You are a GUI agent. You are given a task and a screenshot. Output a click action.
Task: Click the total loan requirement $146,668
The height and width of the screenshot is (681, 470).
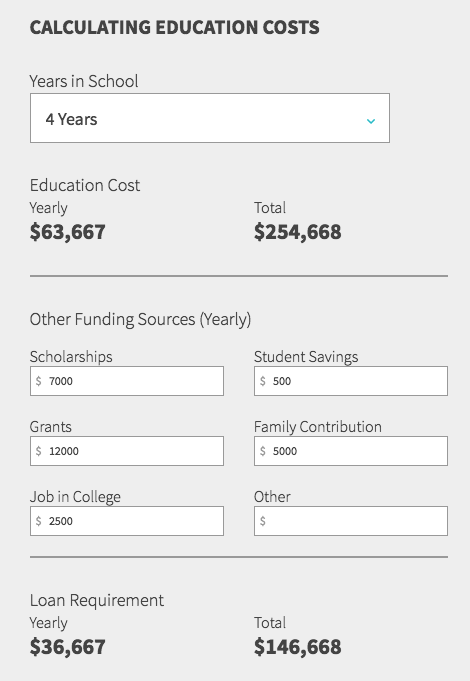click(298, 647)
